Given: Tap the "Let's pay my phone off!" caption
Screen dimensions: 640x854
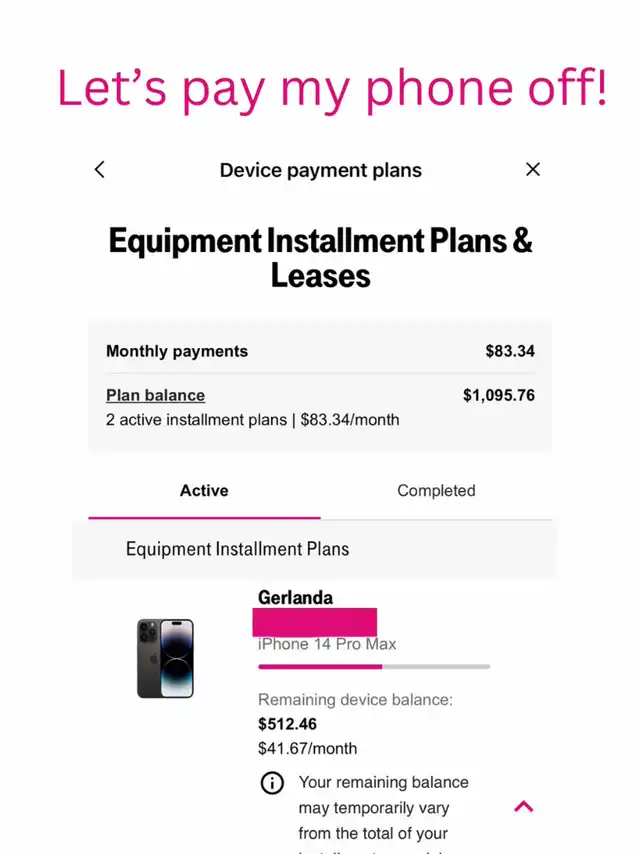Looking at the screenshot, I should (331, 88).
